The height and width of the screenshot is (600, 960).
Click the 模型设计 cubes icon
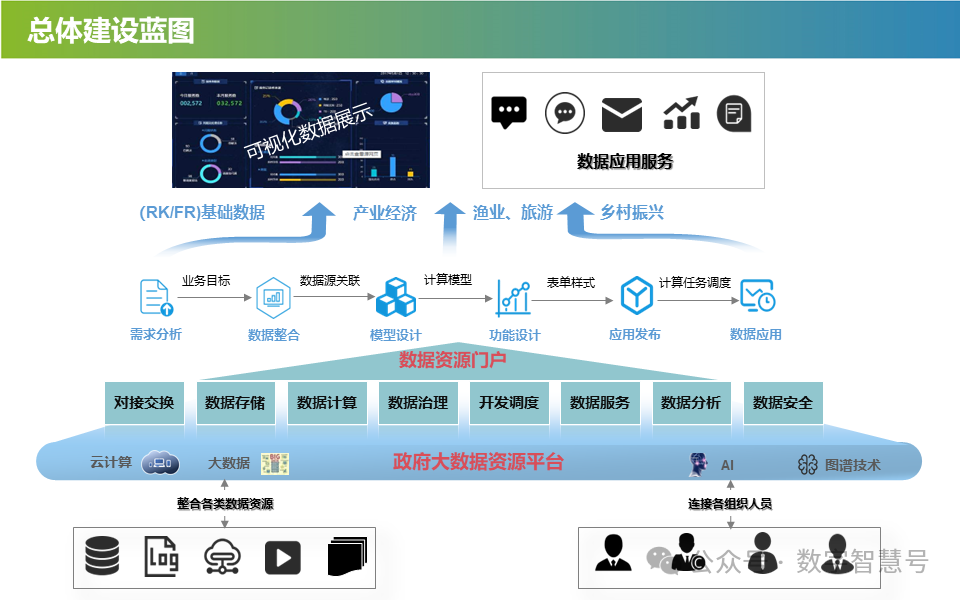[x=395, y=297]
